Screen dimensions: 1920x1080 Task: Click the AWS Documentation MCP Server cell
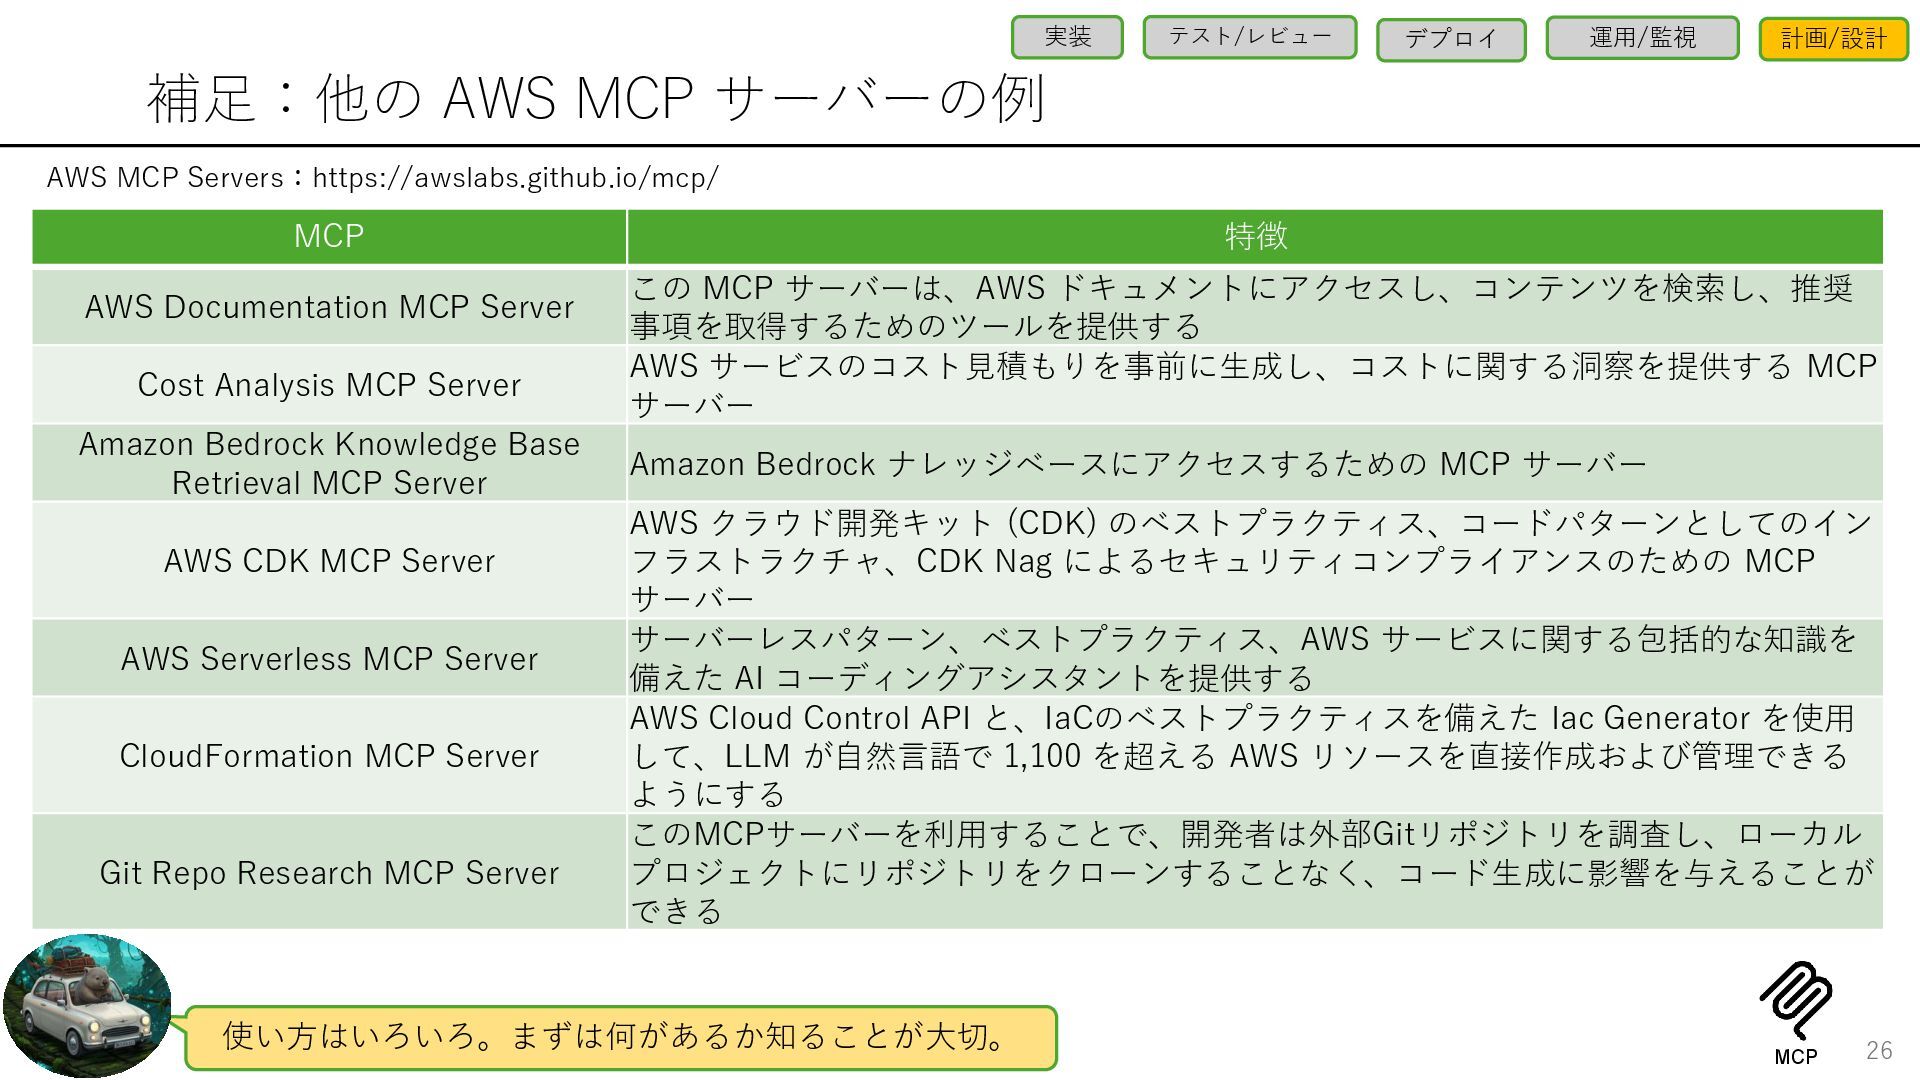tap(329, 306)
